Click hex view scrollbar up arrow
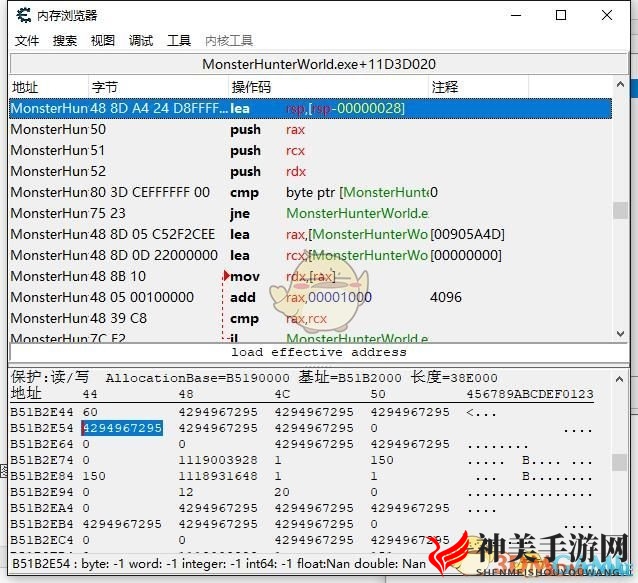Image resolution: width=638 pixels, height=583 pixels. point(619,380)
